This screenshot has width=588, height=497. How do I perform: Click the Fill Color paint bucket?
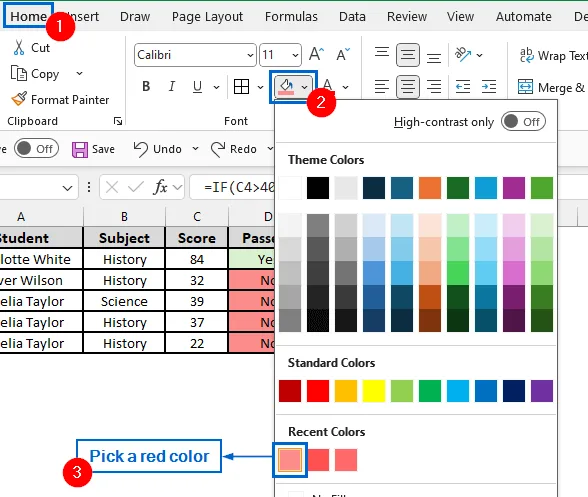286,87
